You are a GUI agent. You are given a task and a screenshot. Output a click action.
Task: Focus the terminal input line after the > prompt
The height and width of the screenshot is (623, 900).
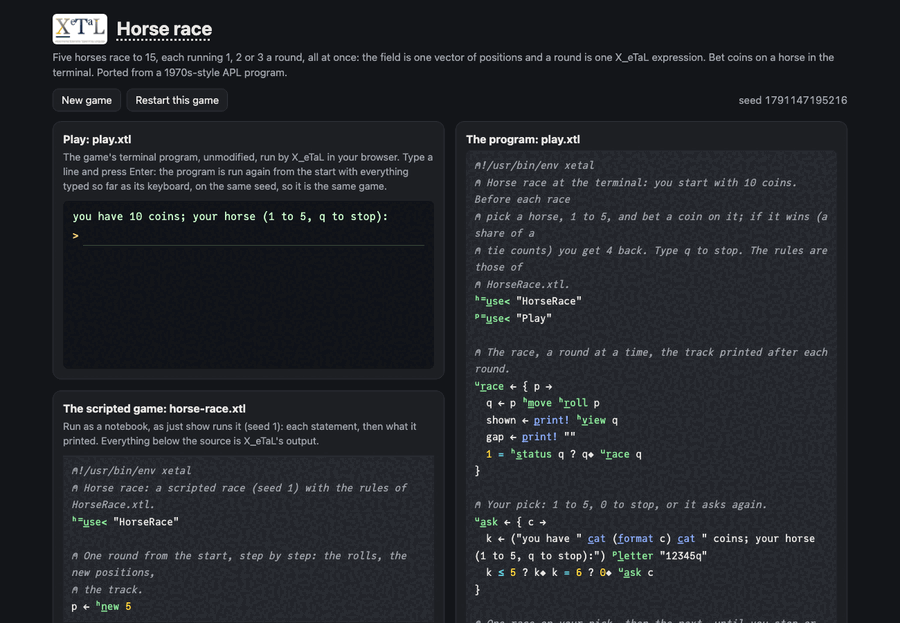coord(253,235)
